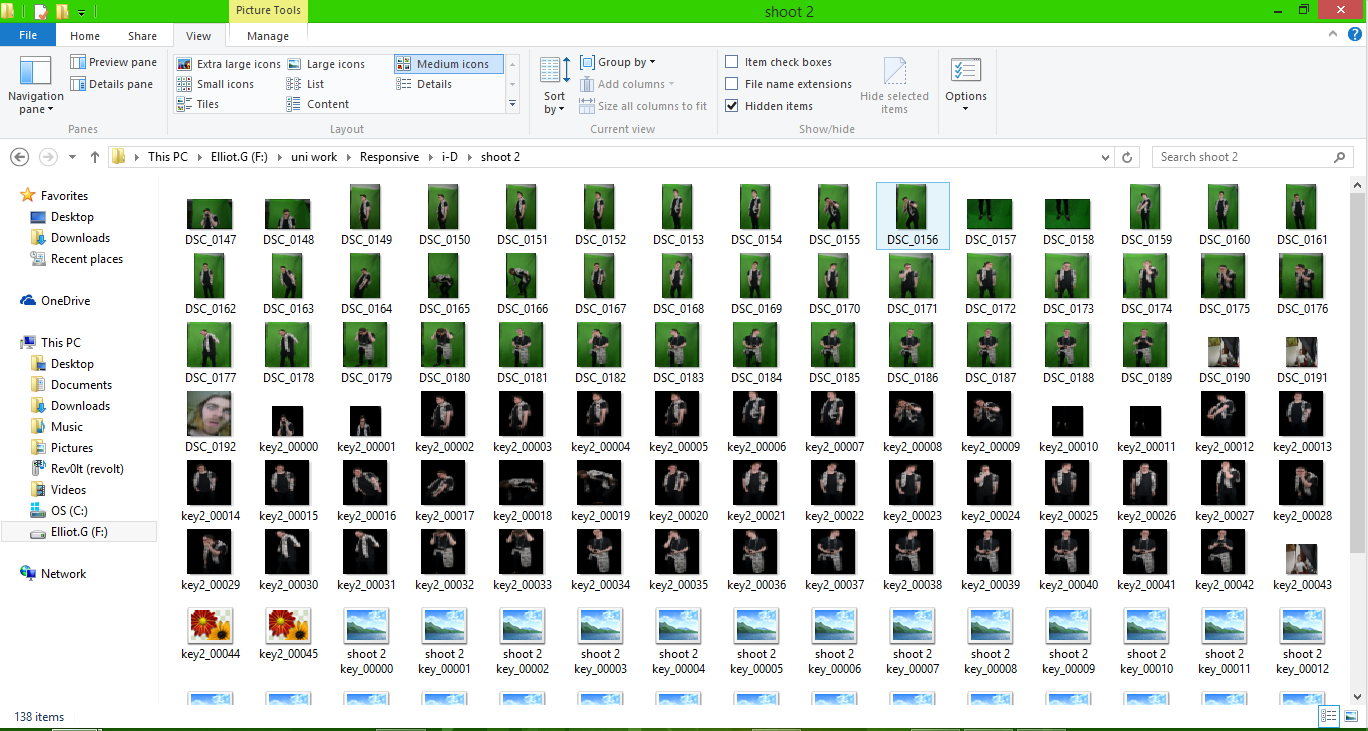Switch to the Share ribbon tab
This screenshot has width=1368, height=731.
click(x=142, y=36)
